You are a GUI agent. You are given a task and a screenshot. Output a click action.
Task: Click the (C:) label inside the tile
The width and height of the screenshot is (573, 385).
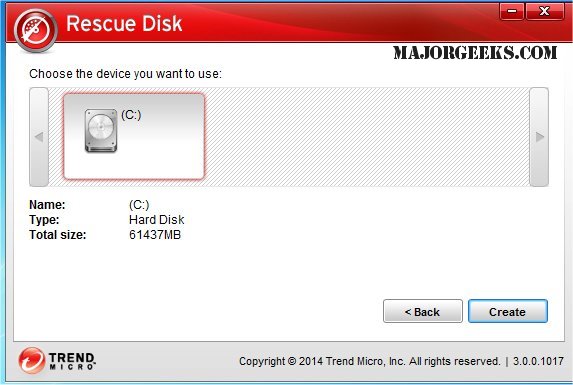point(131,115)
